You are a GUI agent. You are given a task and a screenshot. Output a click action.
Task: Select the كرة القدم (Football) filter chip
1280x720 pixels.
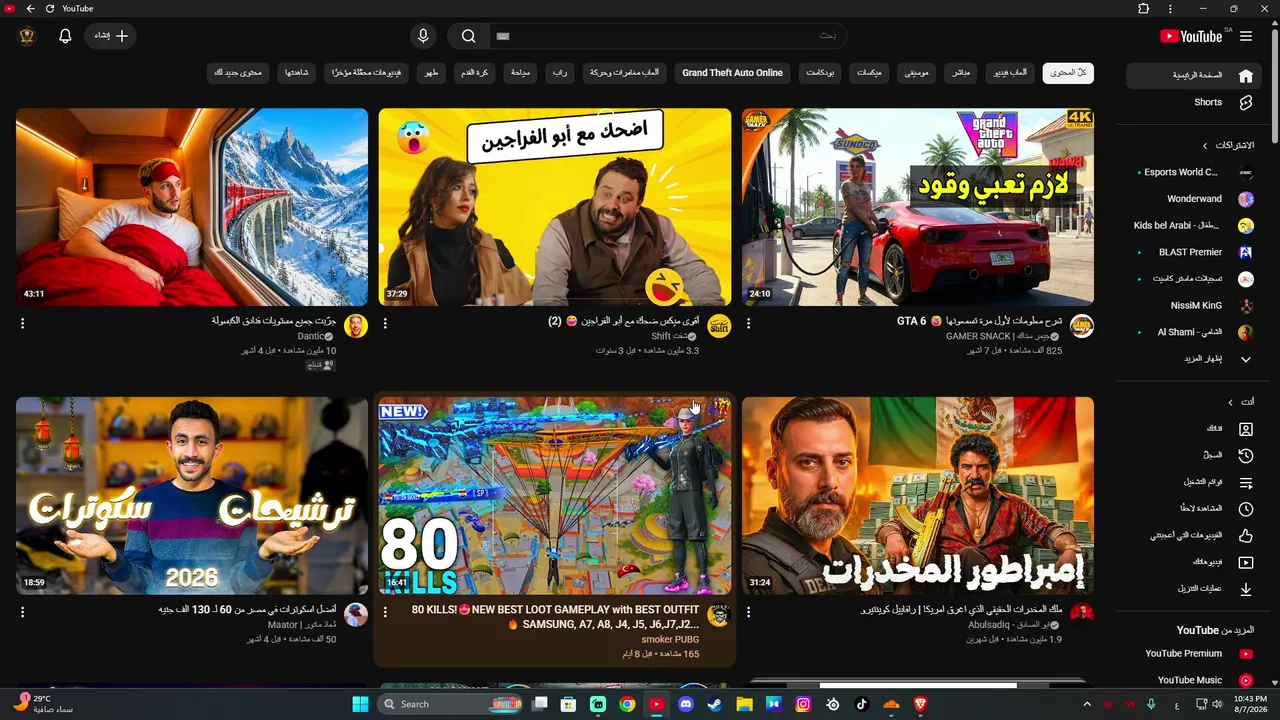coord(475,73)
